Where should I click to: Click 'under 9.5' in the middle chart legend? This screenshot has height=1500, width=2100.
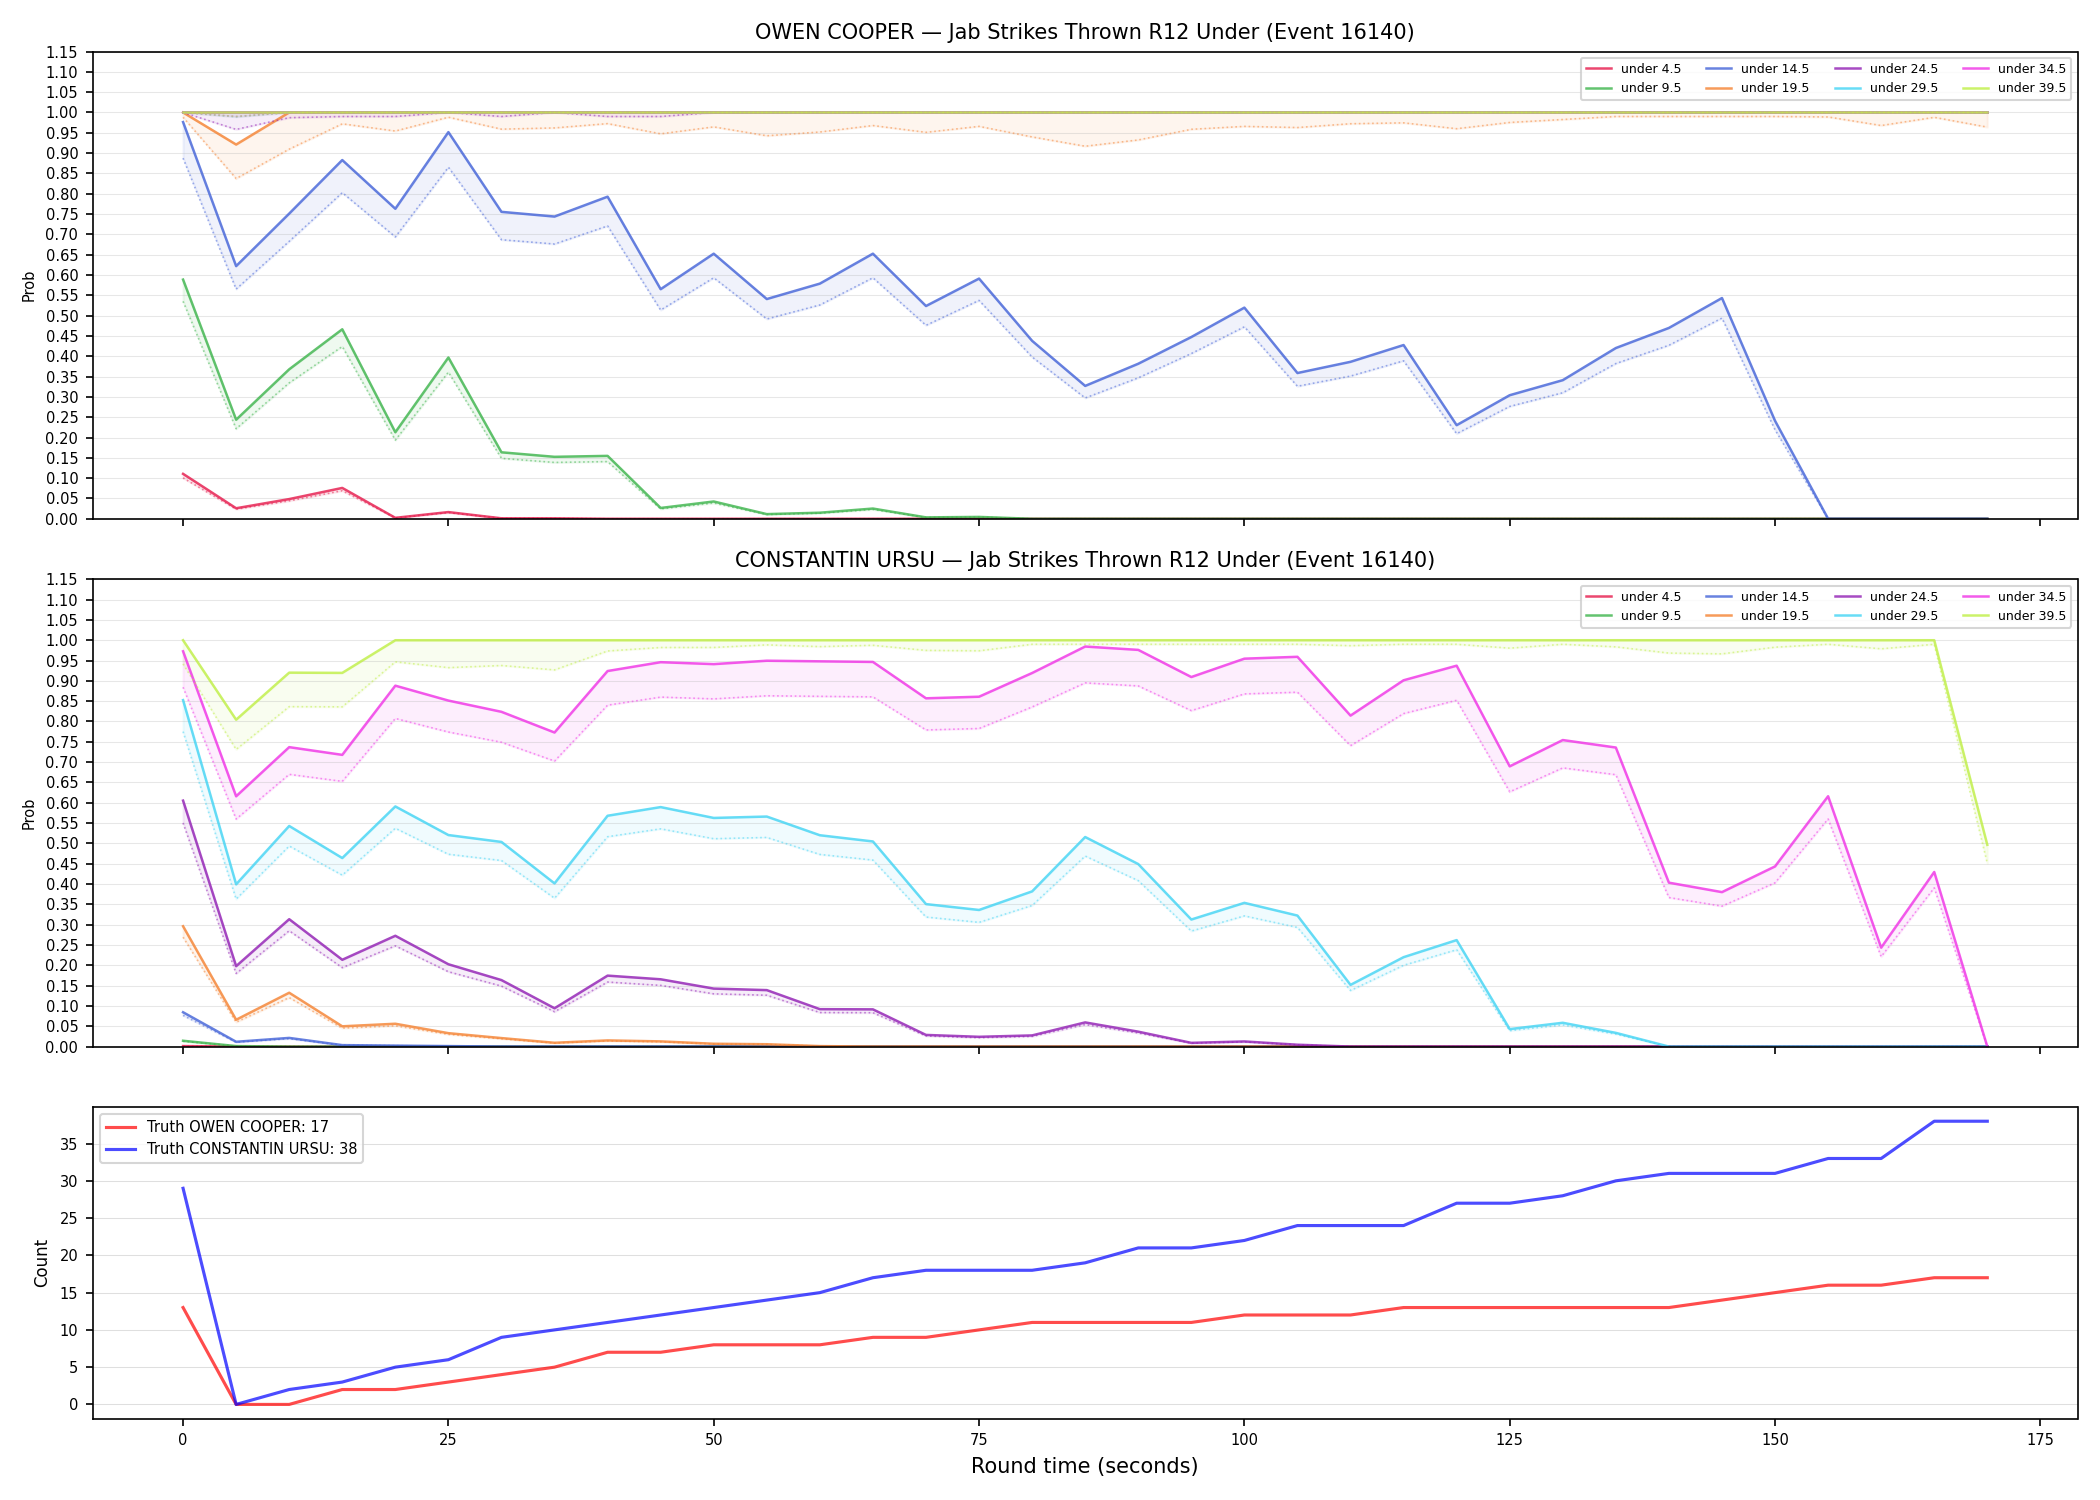click(x=1650, y=616)
